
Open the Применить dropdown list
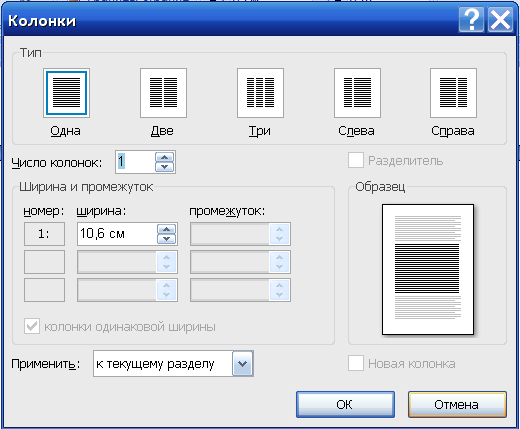(243, 364)
